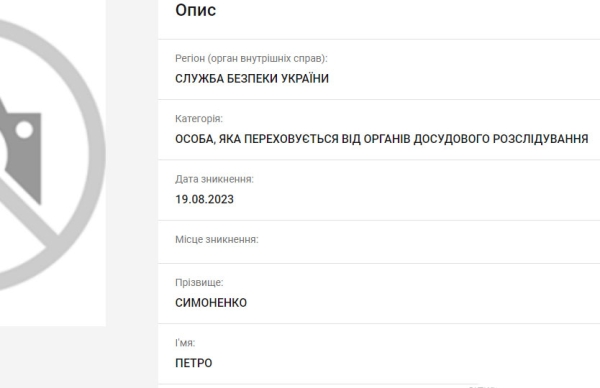Click the Опис section heading
The image size is (600, 388).
(196, 10)
